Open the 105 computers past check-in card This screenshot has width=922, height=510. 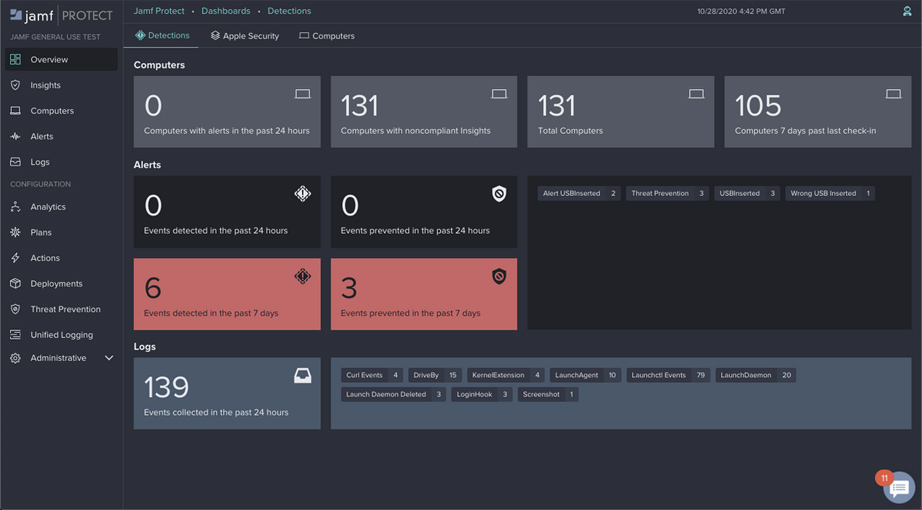[x=817, y=111]
